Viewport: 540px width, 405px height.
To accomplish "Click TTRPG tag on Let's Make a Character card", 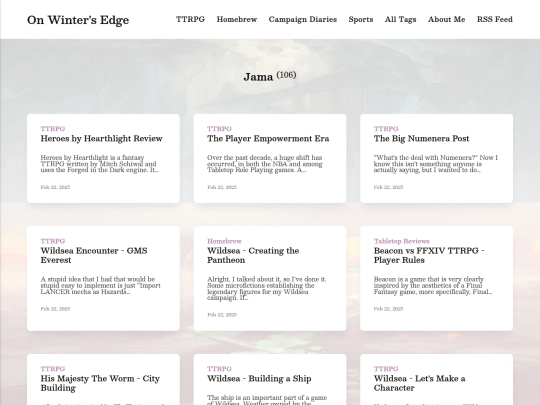I will click(x=386, y=369).
